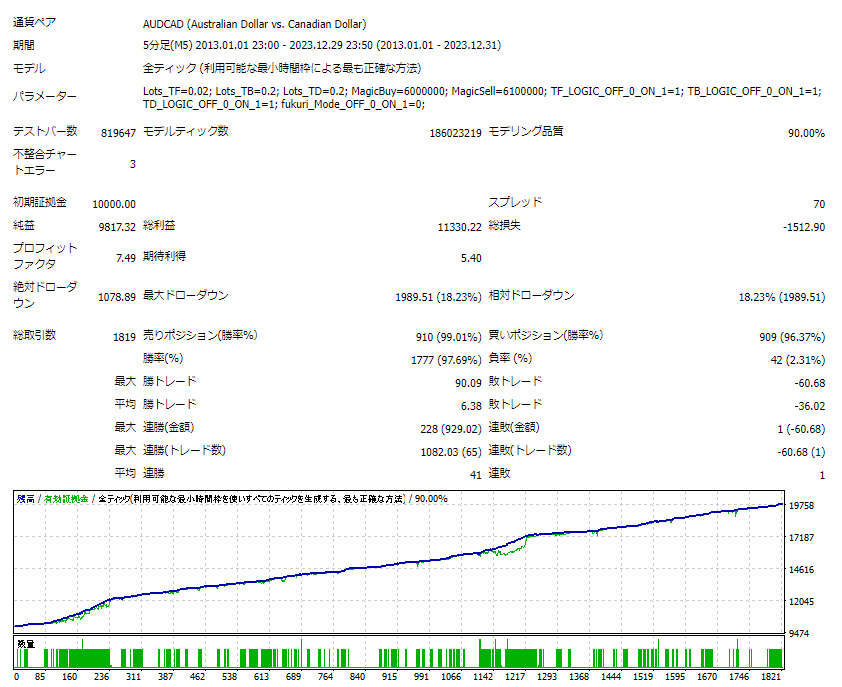Click the gross loss value -1512.90
This screenshot has height=687, width=842.
pyautogui.click(x=804, y=227)
